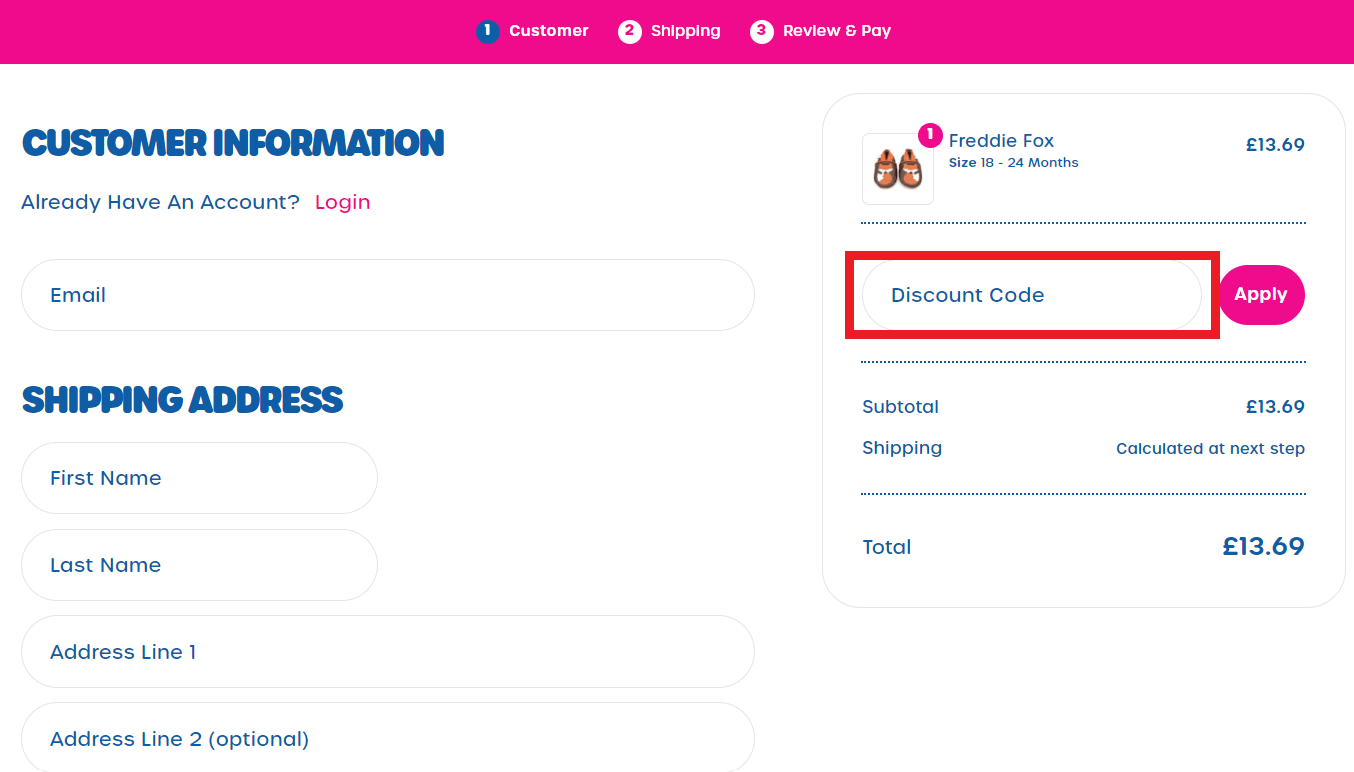Click the Total price amount

tap(1263, 547)
